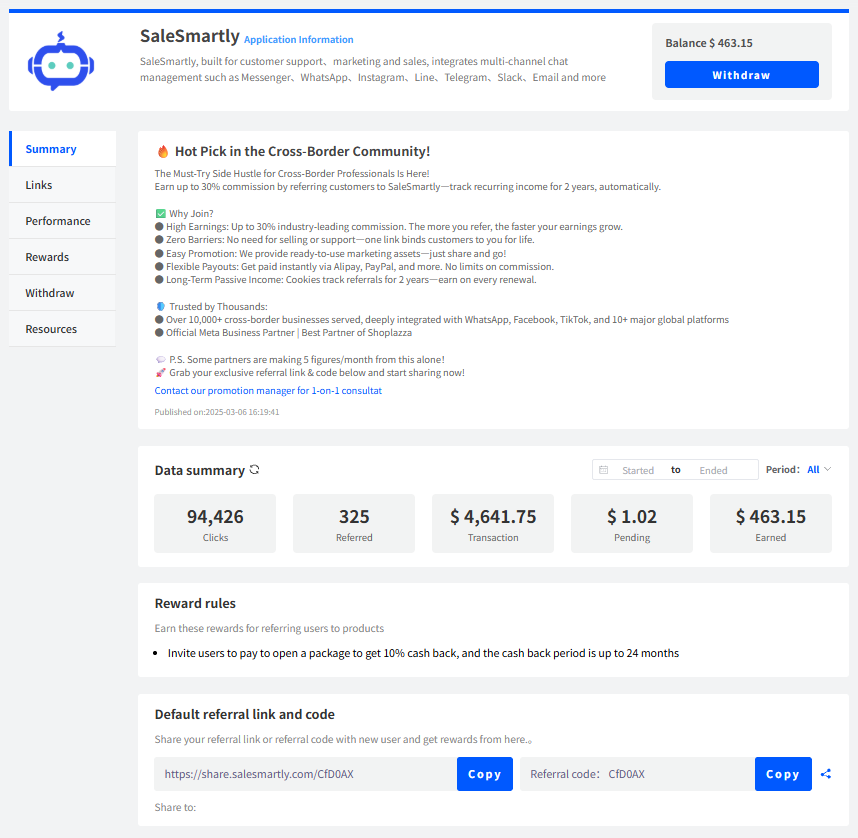Viewport: 858px width, 838px height.
Task: Switch to the Links tab
Action: [x=62, y=185]
